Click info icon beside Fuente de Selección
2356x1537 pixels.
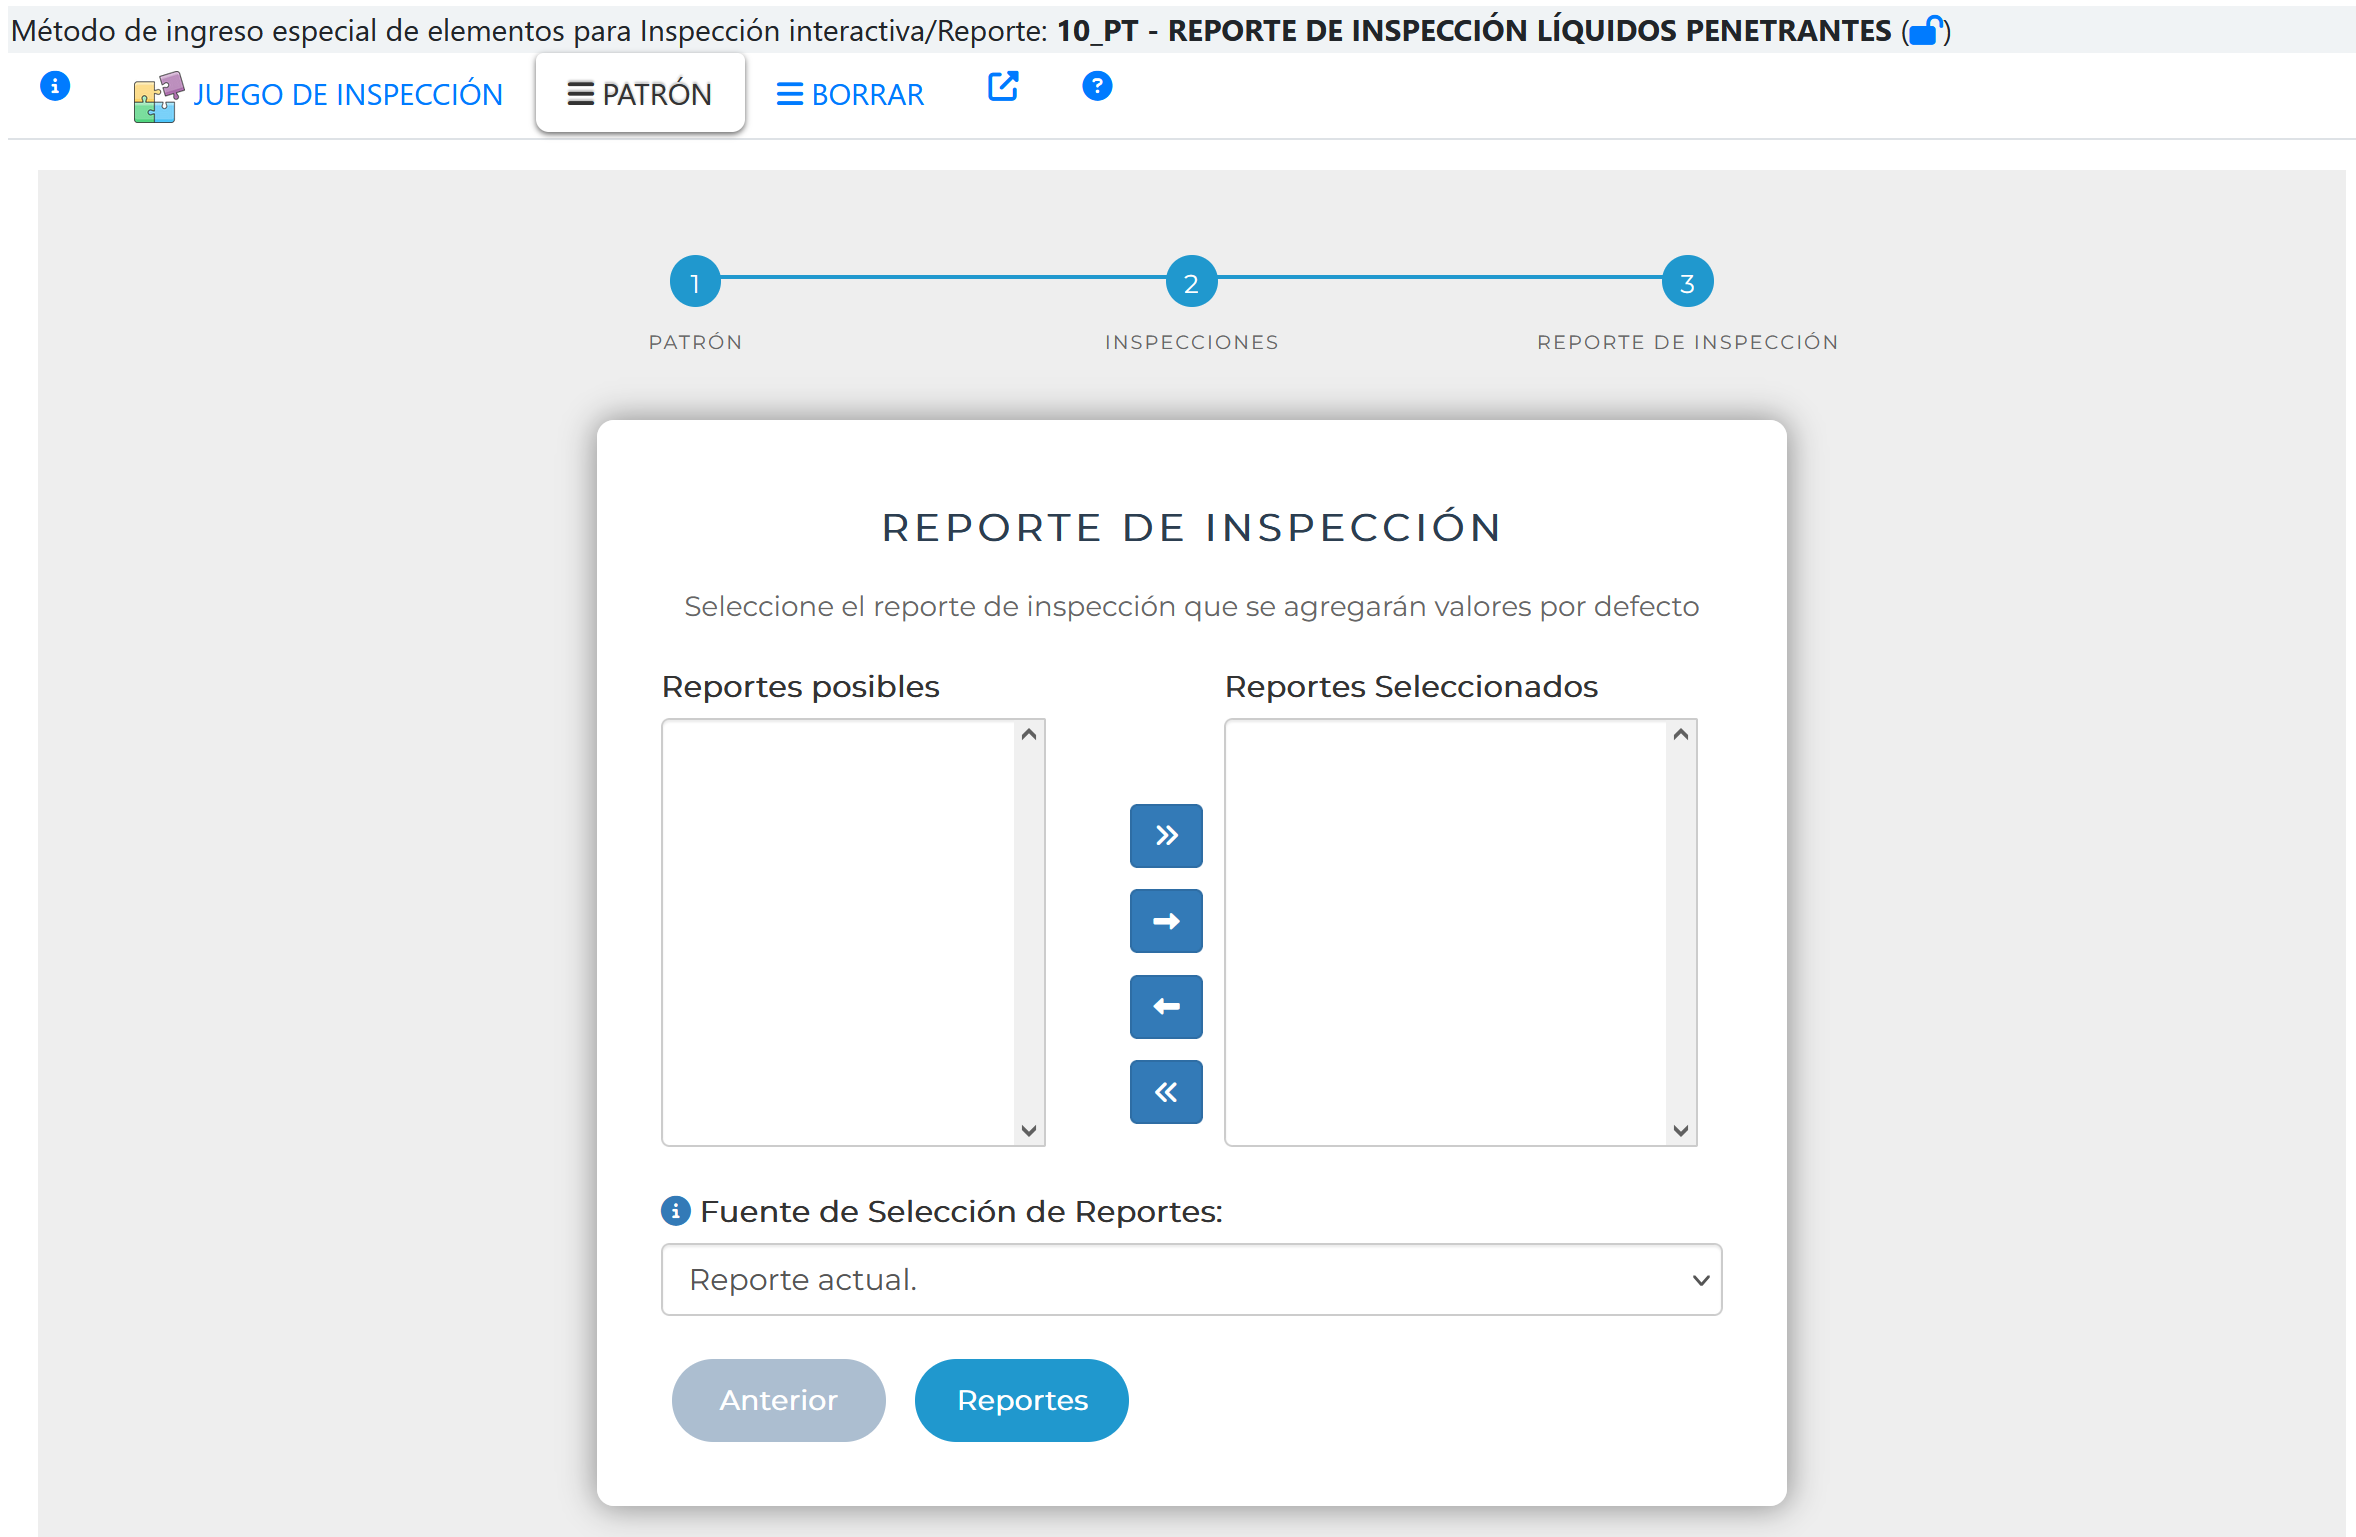(x=676, y=1211)
